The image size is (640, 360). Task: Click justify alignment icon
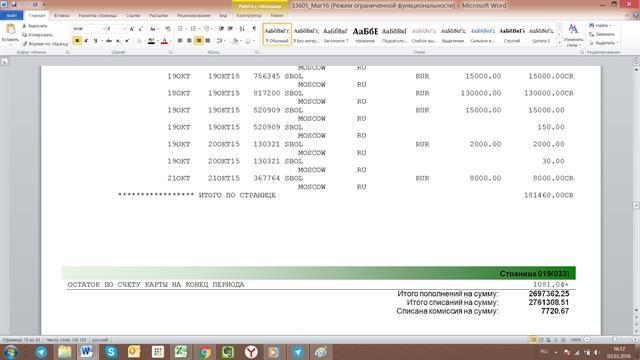pyautogui.click(x=208, y=41)
